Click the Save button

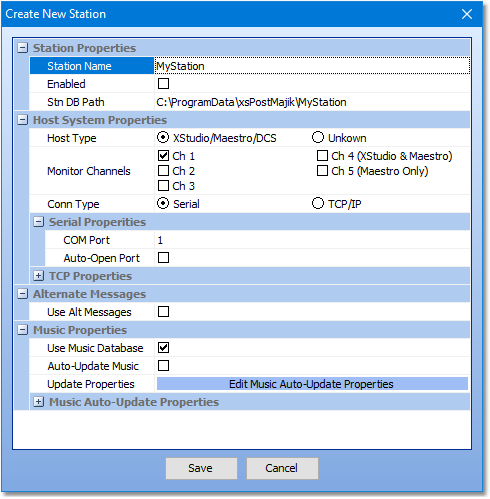point(201,468)
